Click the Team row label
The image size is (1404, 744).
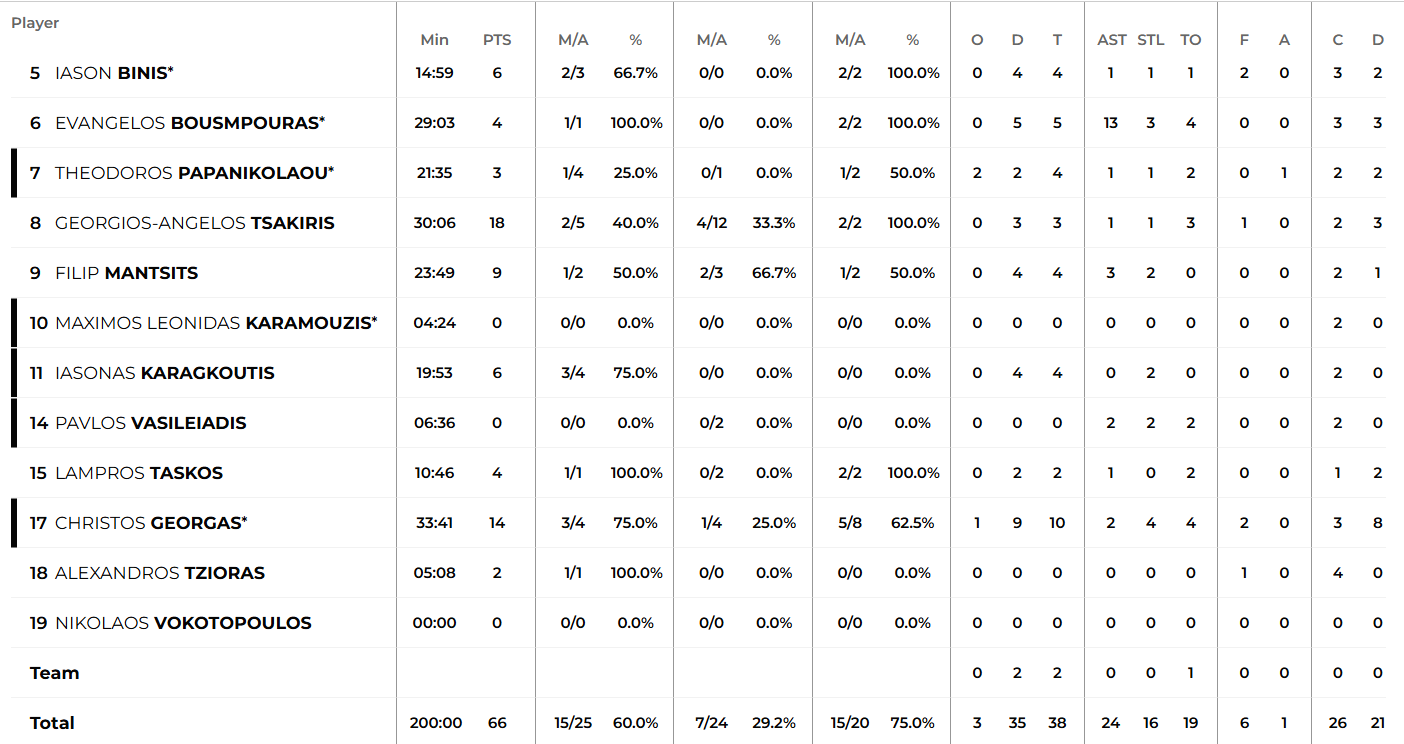click(55, 673)
